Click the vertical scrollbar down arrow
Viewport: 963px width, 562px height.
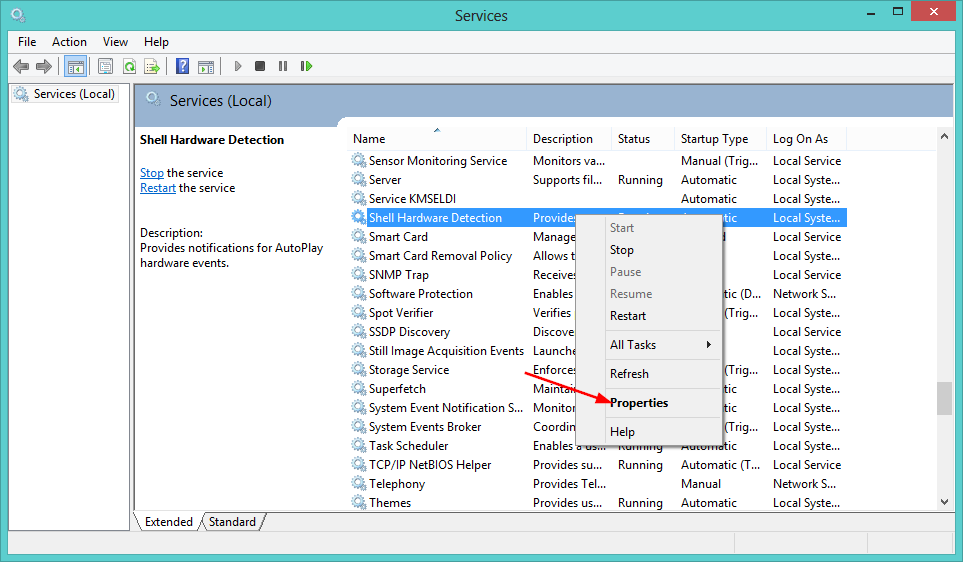click(944, 502)
